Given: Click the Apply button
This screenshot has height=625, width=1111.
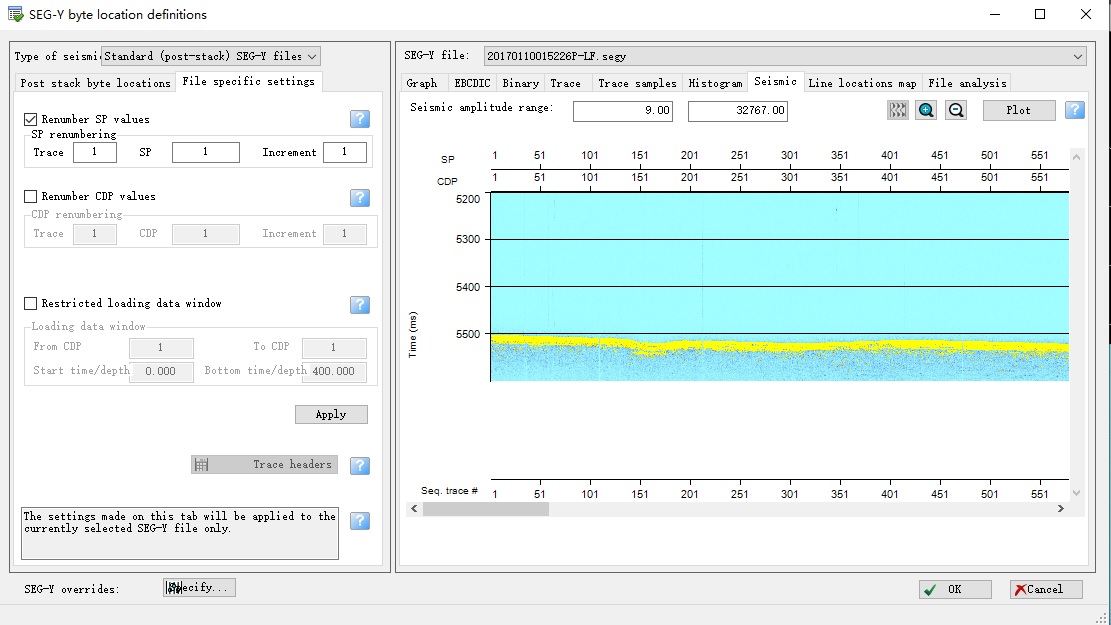Looking at the screenshot, I should click(331, 415).
